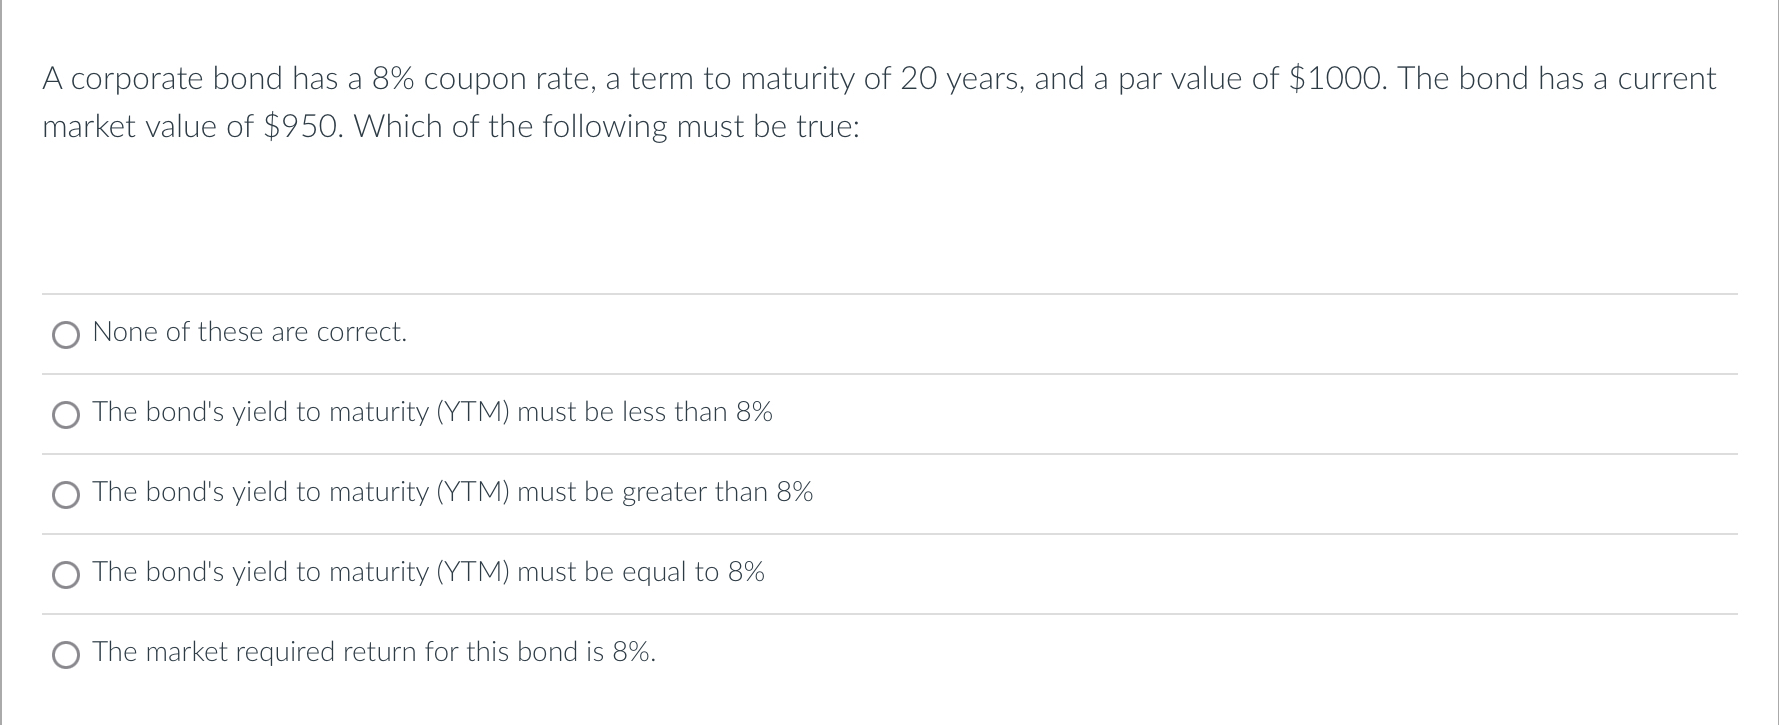Screen dimensions: 1779x725
Task: Pick the radio button for YTM equal to 8%
Action: pos(66,575)
